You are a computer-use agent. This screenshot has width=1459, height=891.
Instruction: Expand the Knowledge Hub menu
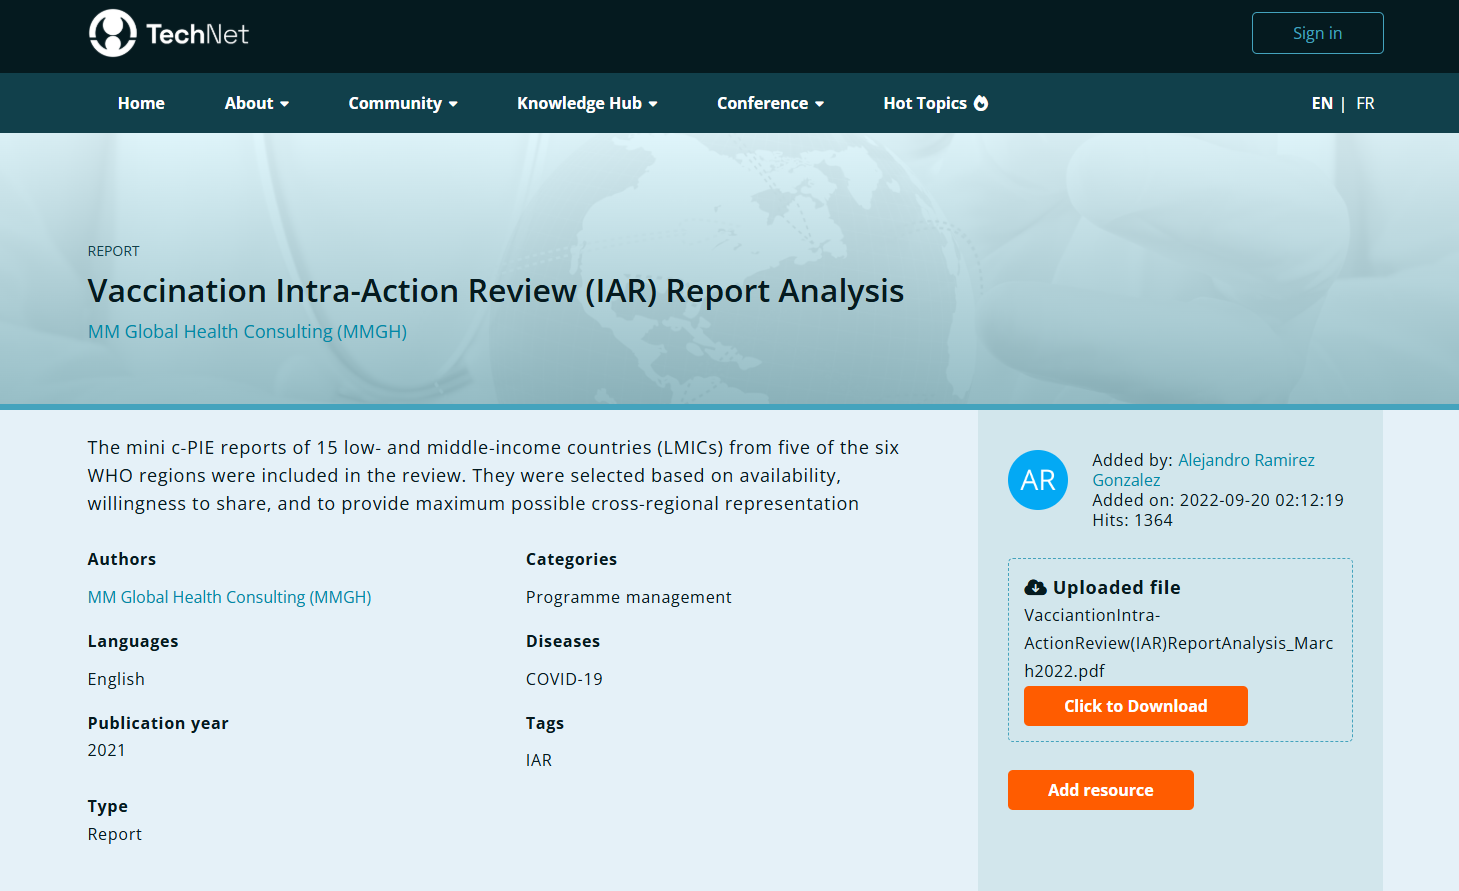click(x=587, y=103)
